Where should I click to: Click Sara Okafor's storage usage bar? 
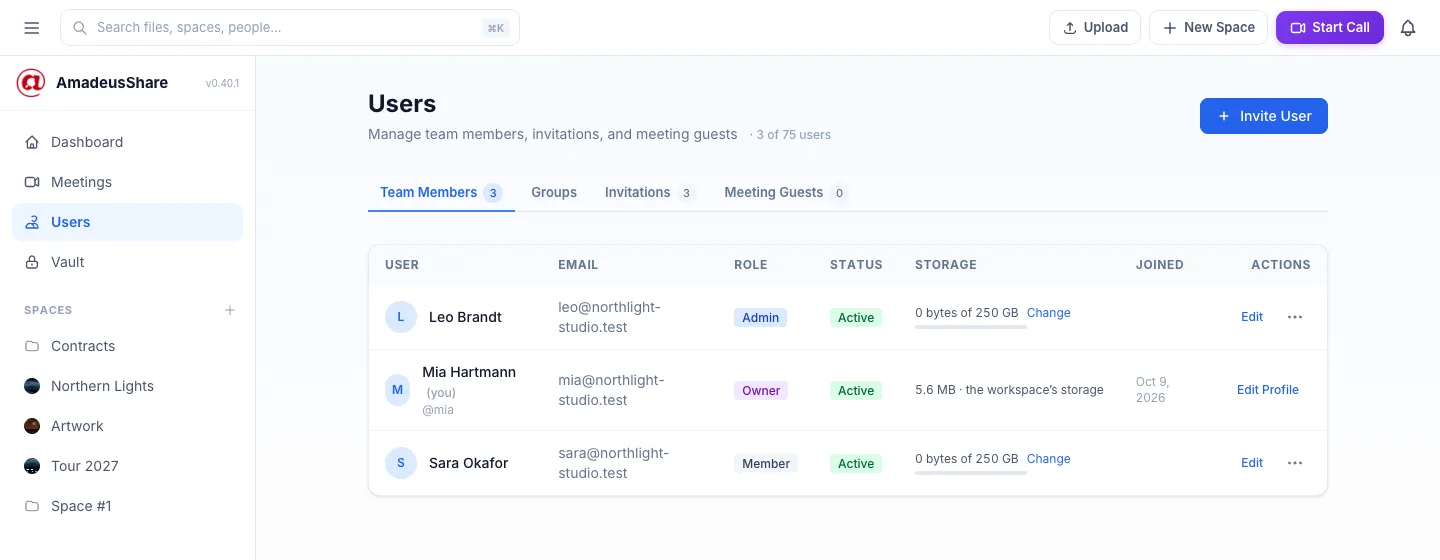coord(971,473)
